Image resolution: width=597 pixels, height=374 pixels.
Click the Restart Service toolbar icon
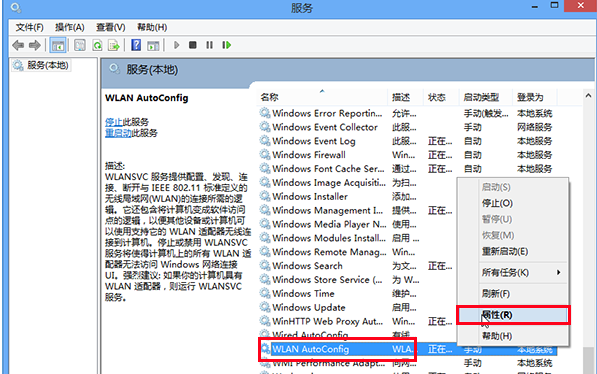coord(227,45)
